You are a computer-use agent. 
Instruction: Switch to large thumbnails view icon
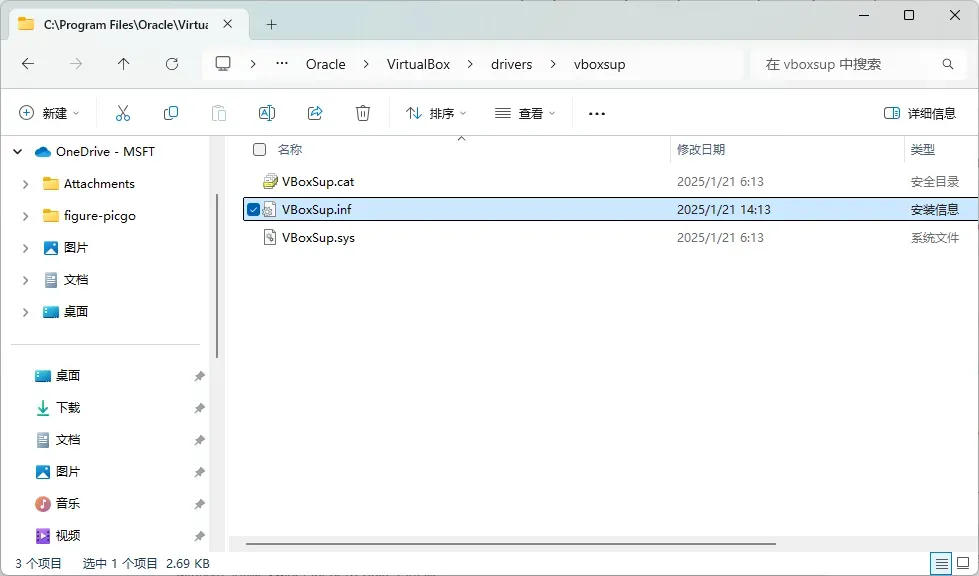(965, 564)
